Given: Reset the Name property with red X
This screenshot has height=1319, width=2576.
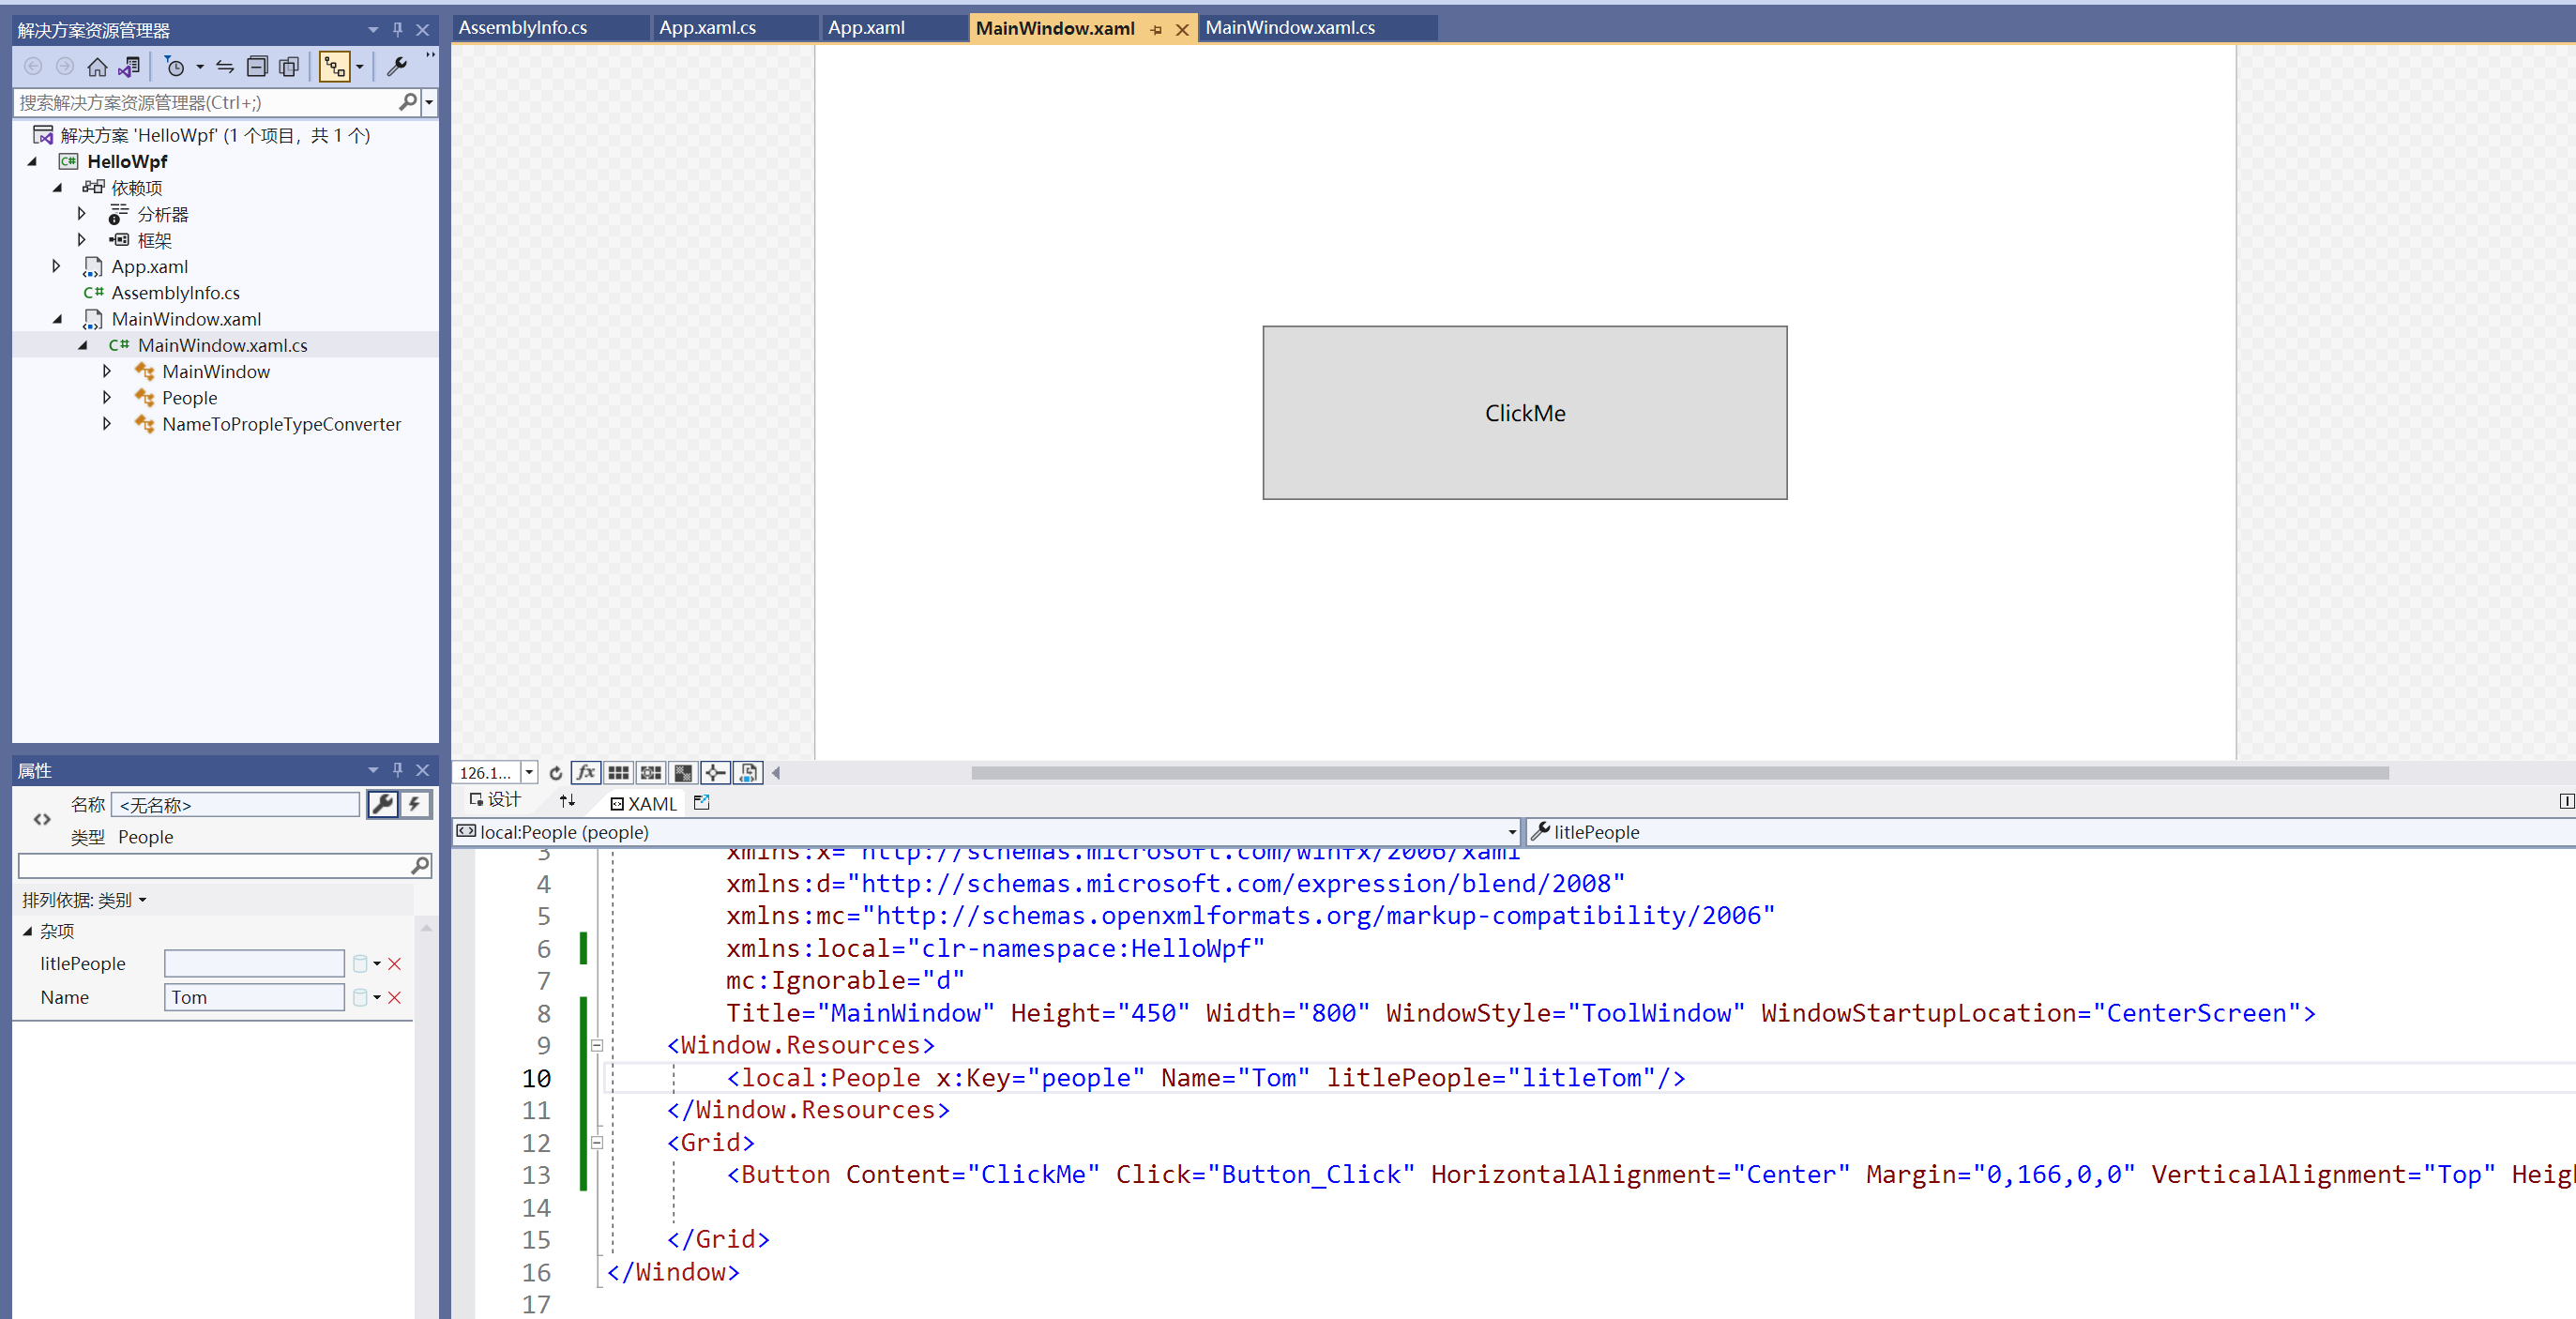Looking at the screenshot, I should tap(394, 997).
